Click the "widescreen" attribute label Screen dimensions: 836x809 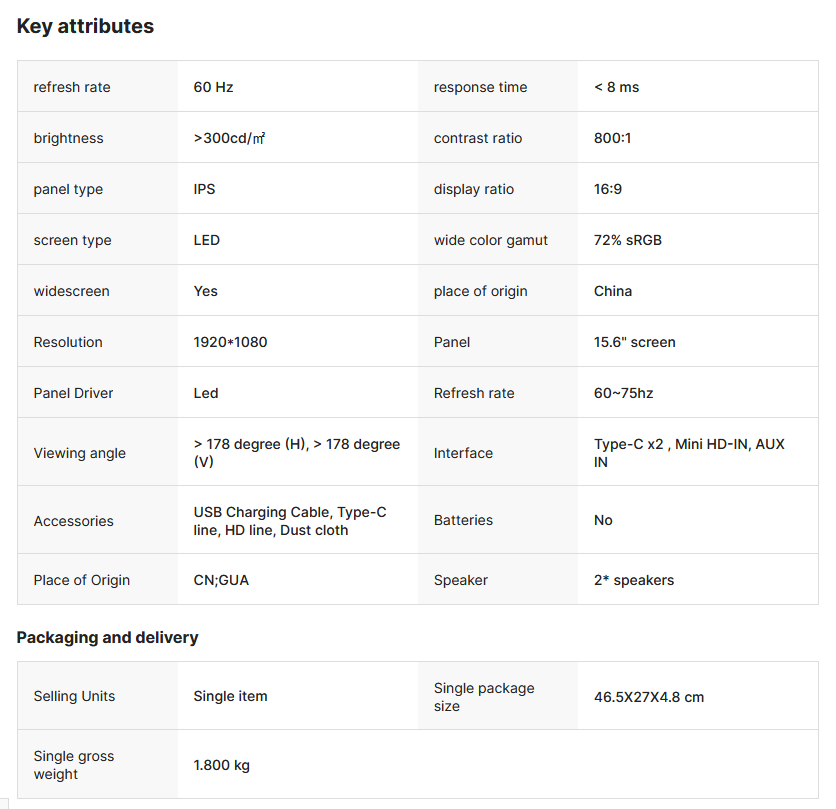coord(71,291)
